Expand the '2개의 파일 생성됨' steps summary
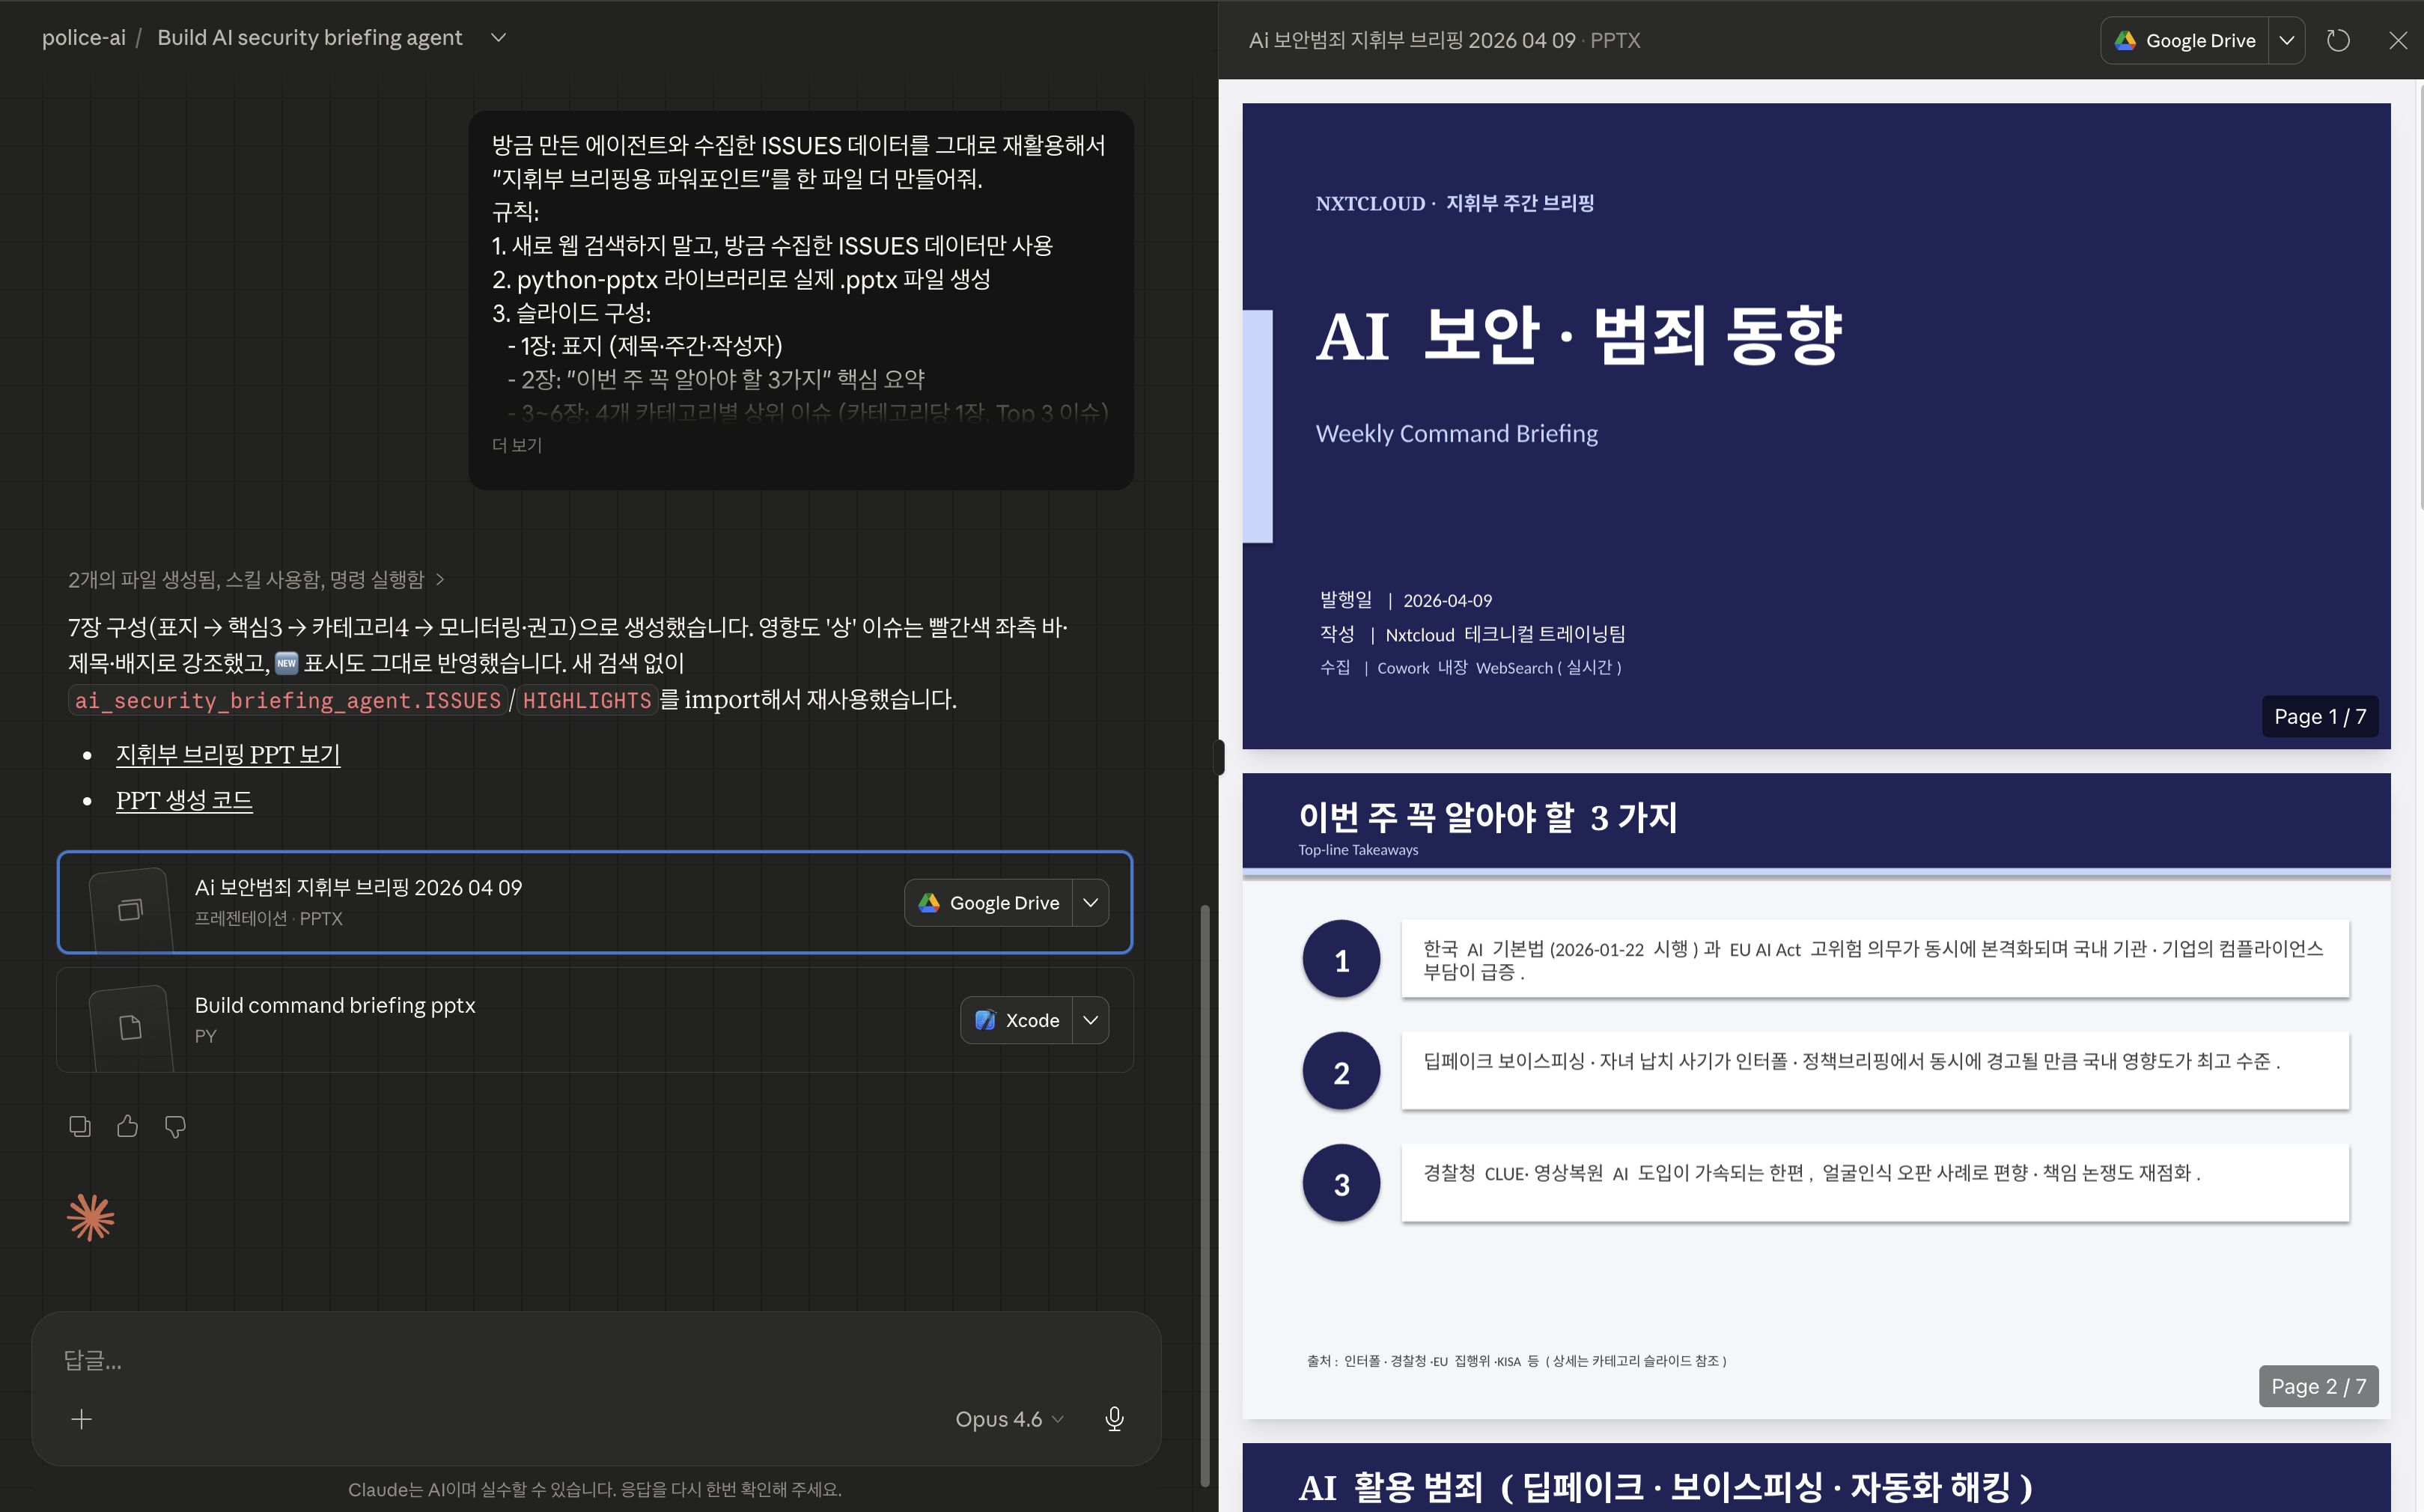 [x=256, y=579]
